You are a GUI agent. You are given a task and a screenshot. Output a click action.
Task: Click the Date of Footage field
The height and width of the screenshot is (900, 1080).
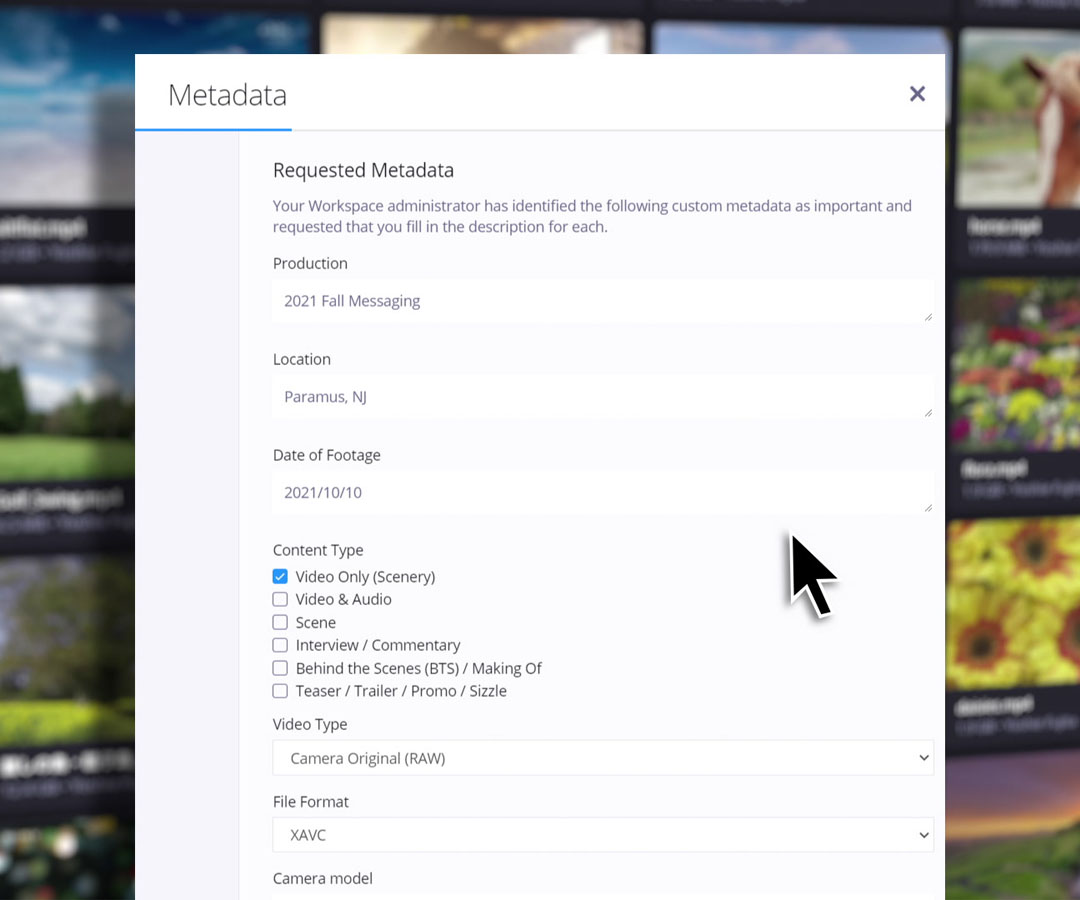click(603, 492)
